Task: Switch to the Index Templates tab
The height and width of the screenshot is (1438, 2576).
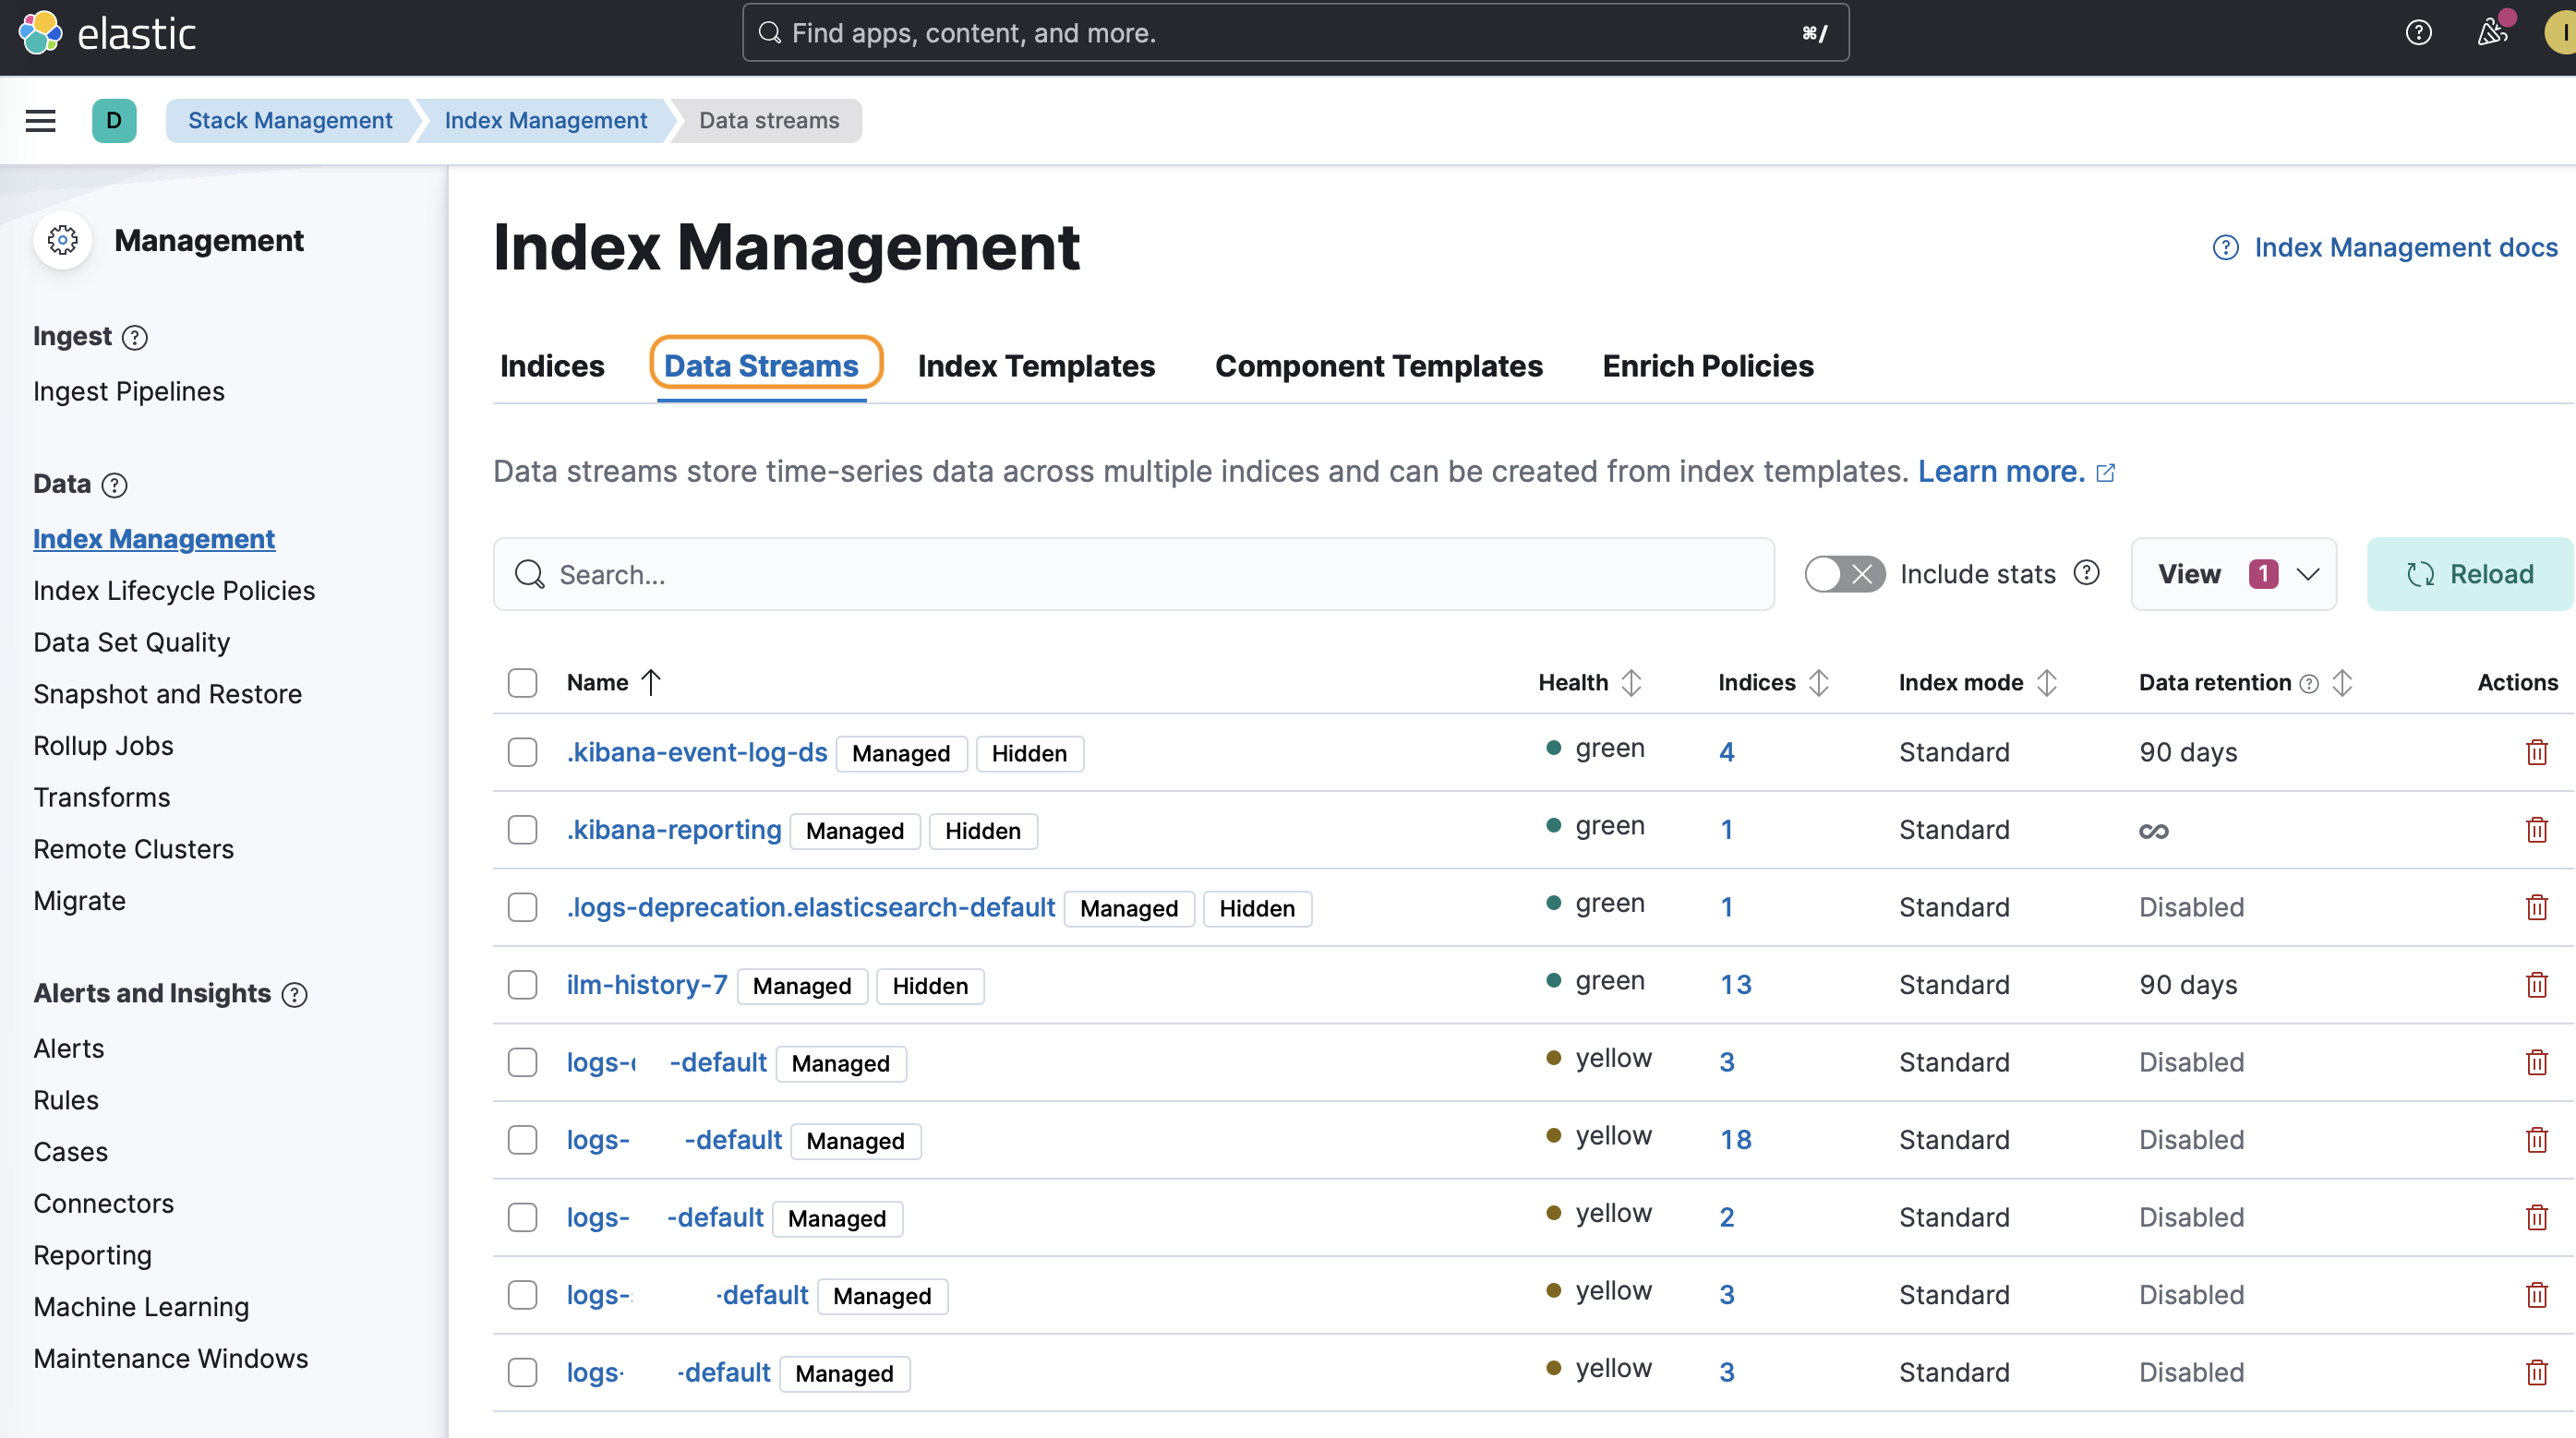Action: [1036, 366]
